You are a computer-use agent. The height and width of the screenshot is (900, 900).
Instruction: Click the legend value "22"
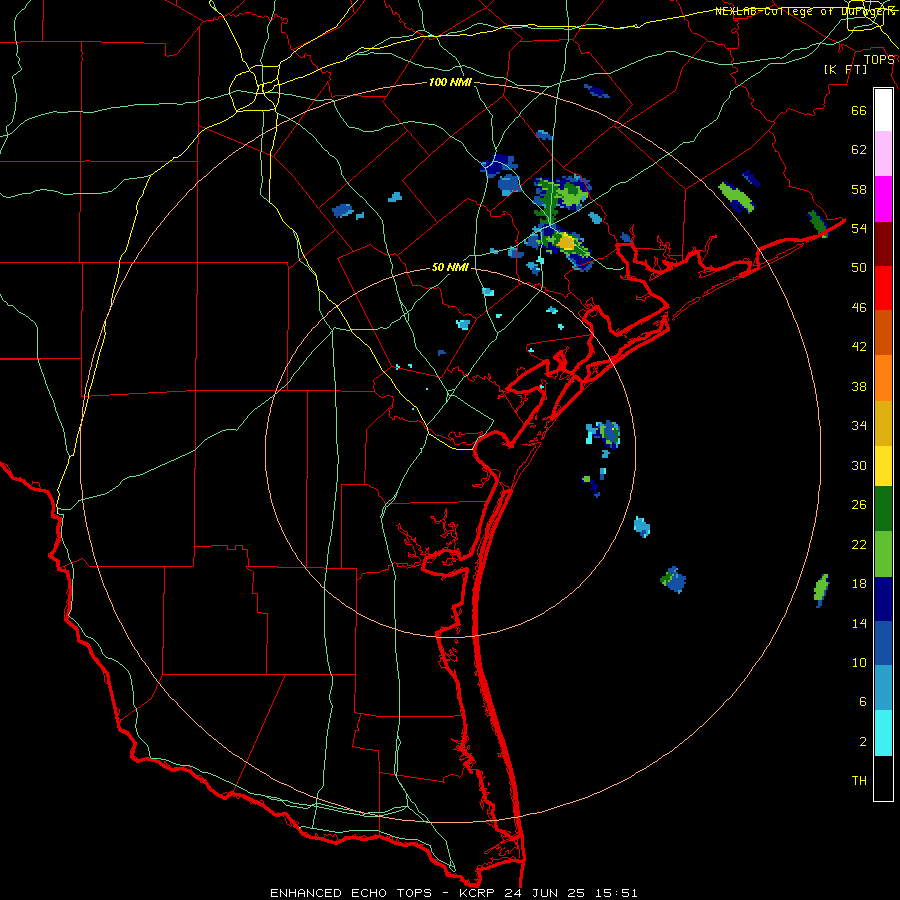click(859, 544)
